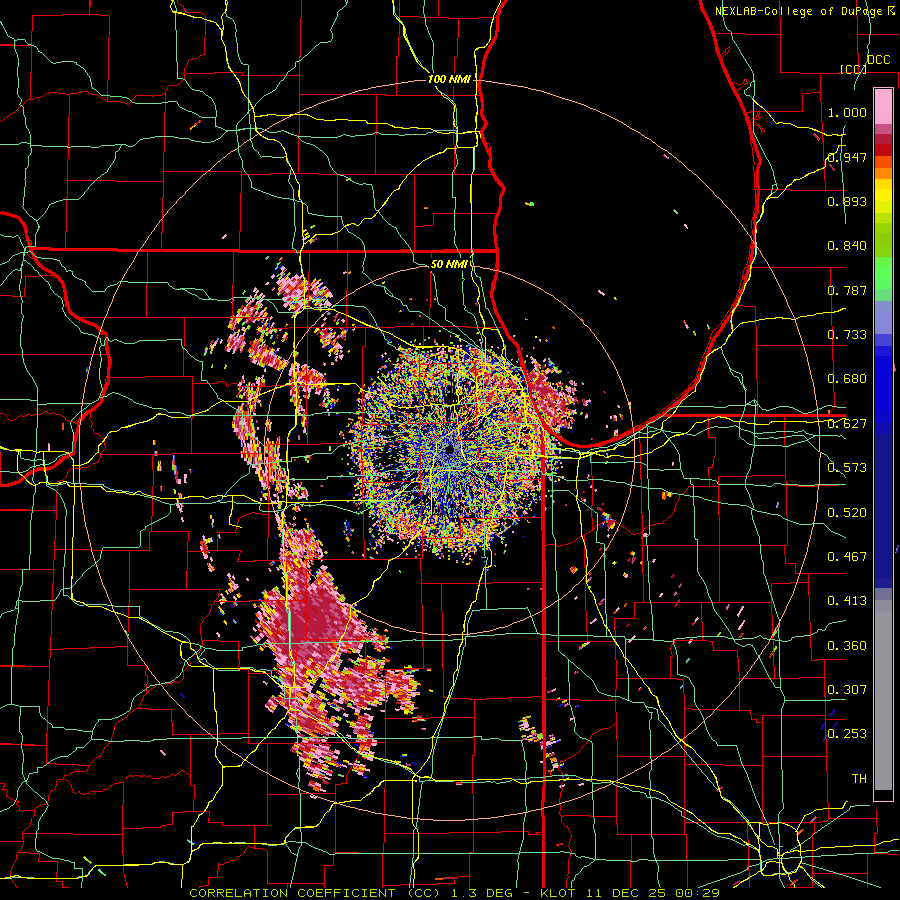
Task: Click the 100 NMI range ring label
Action: coord(449,79)
